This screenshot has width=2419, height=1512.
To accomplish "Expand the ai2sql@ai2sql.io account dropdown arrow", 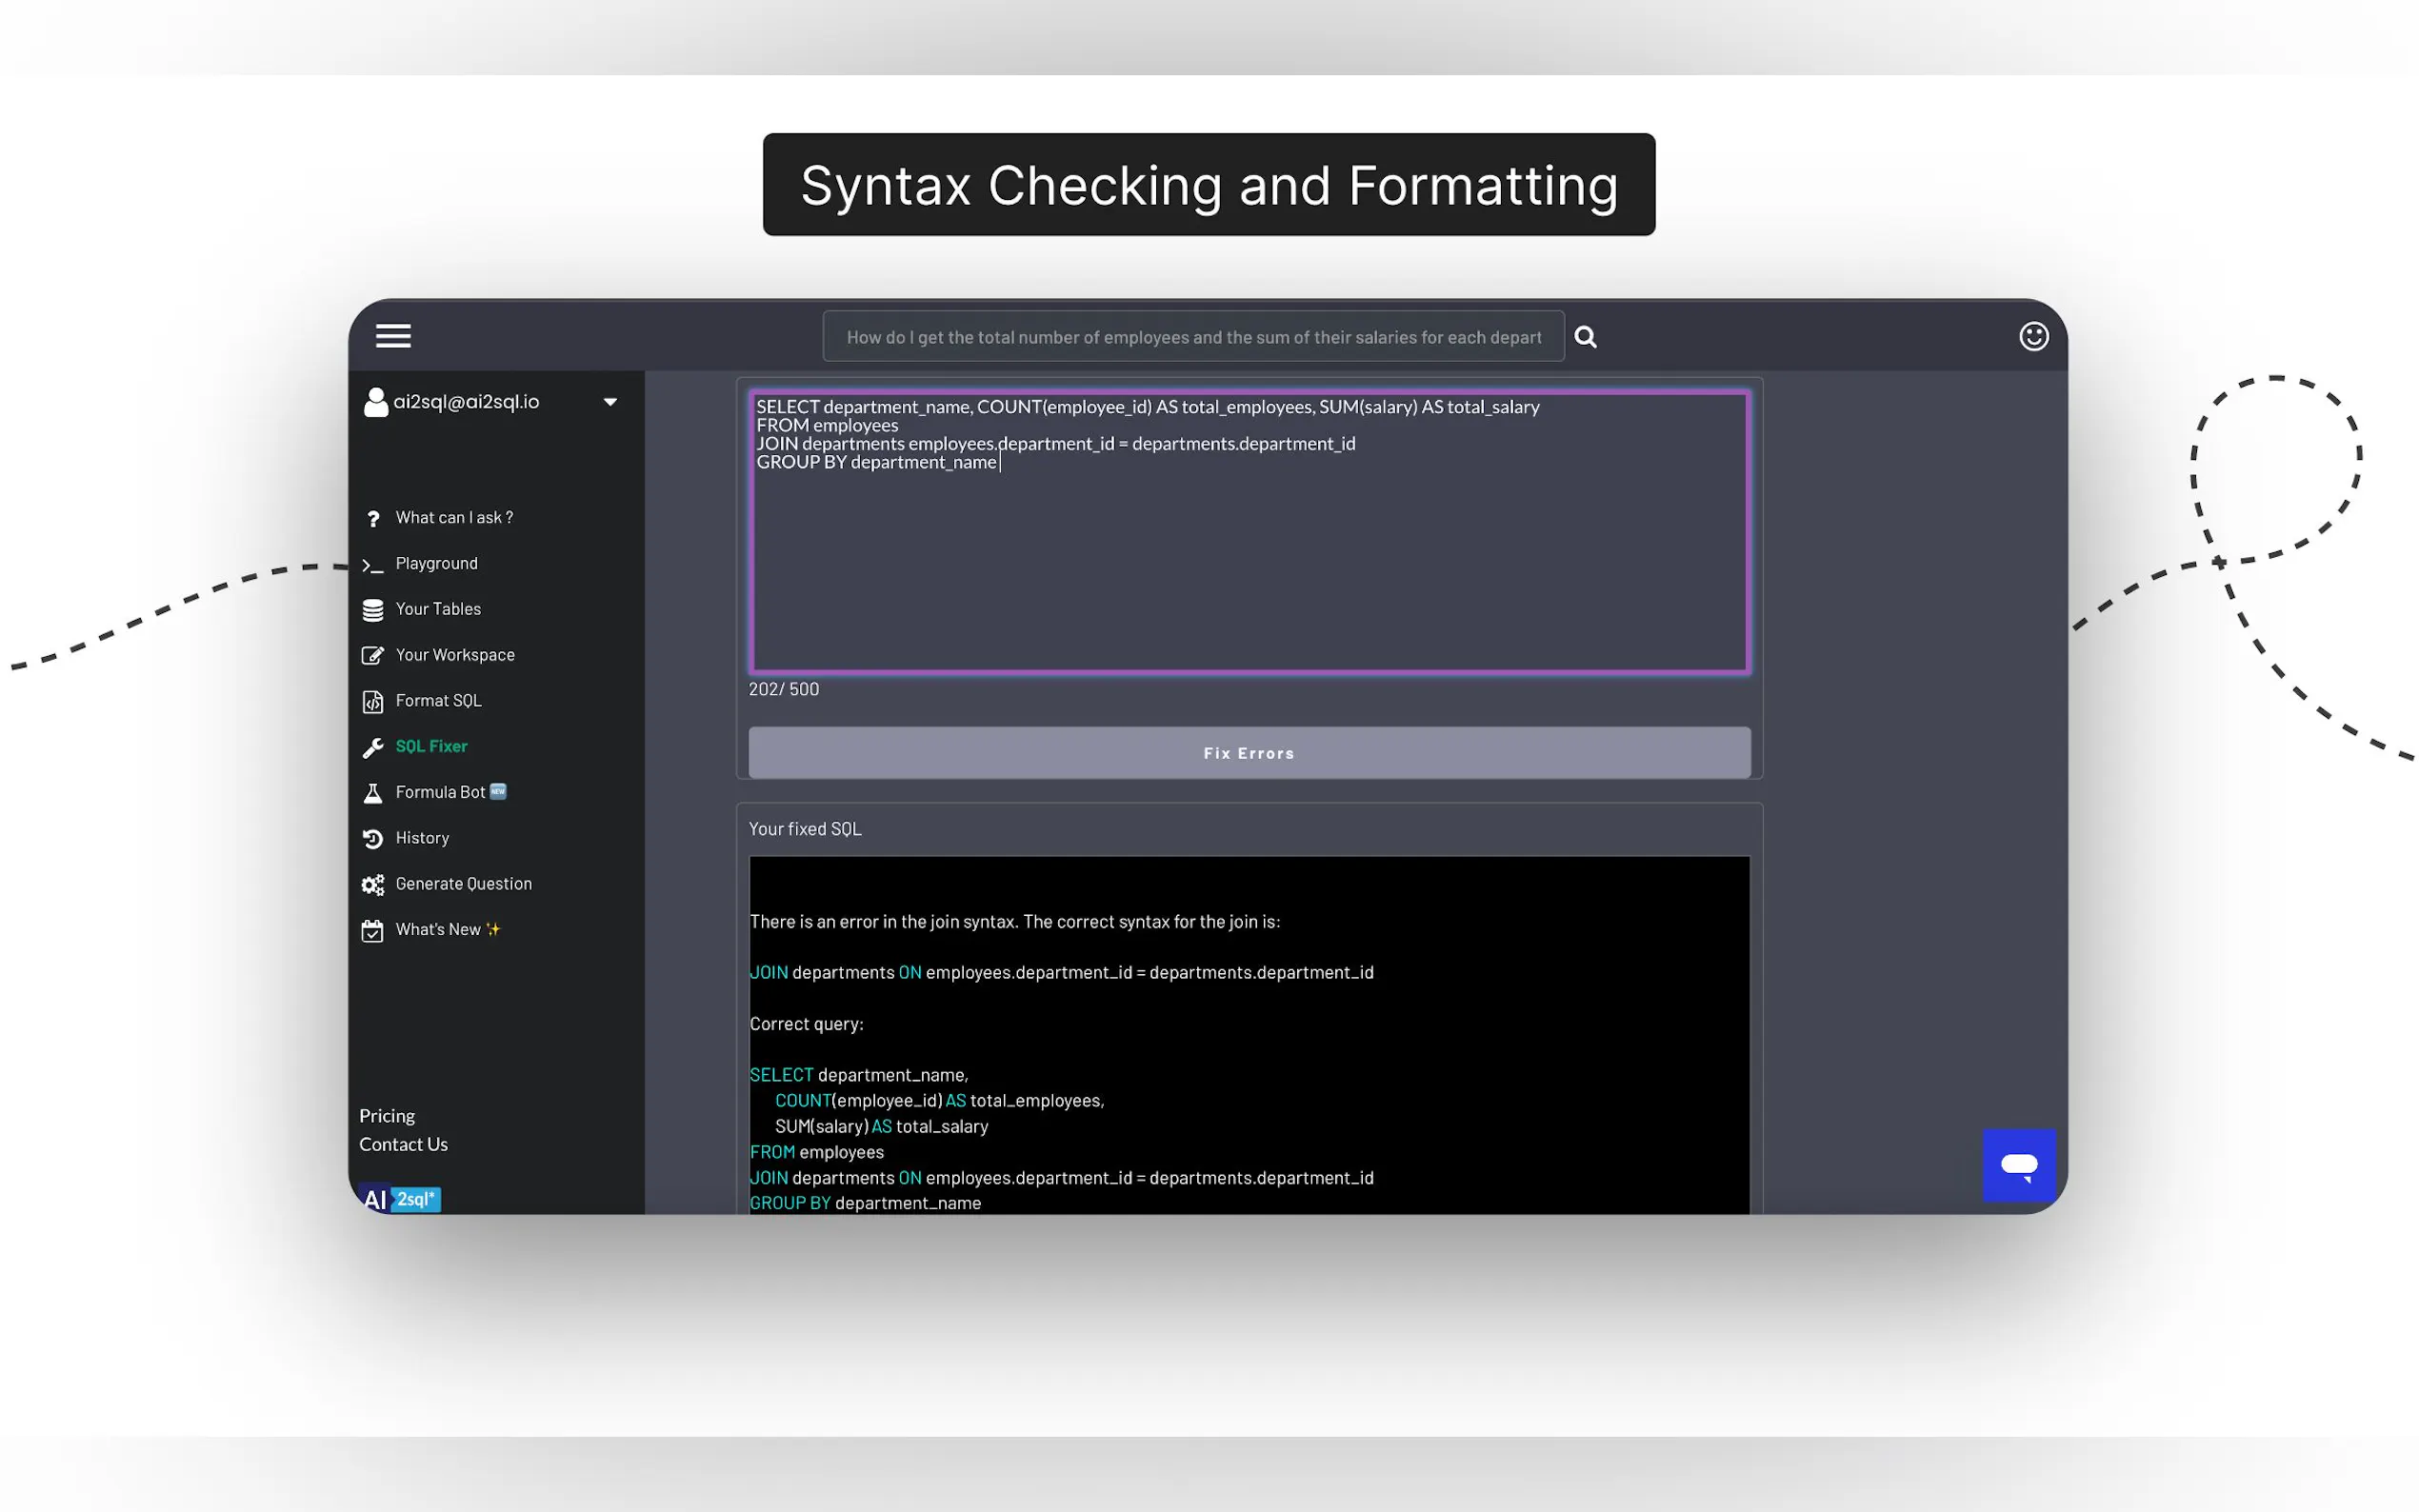I will coord(610,402).
